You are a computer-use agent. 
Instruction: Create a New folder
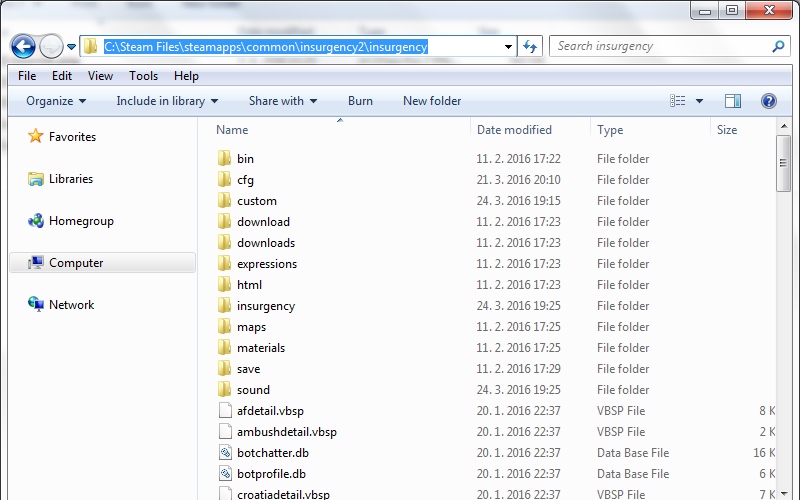click(x=432, y=101)
